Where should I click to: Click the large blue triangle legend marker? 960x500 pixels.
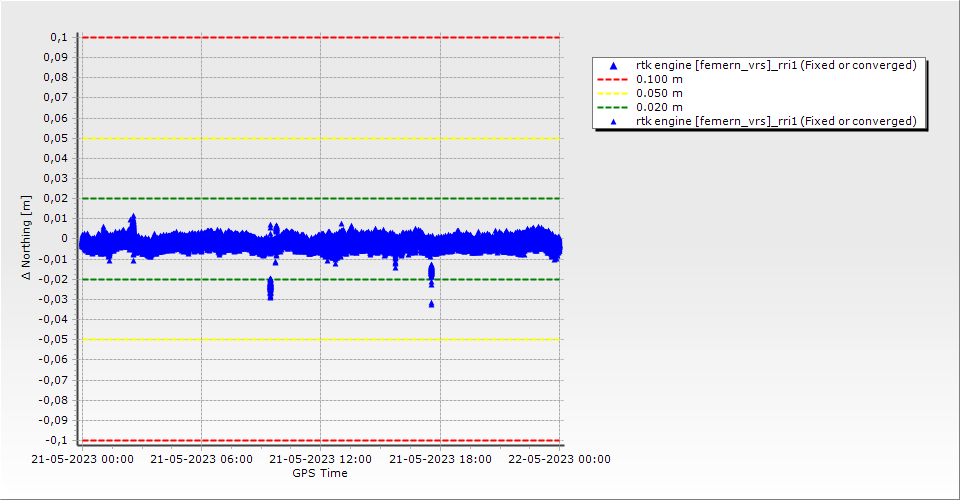613,65
